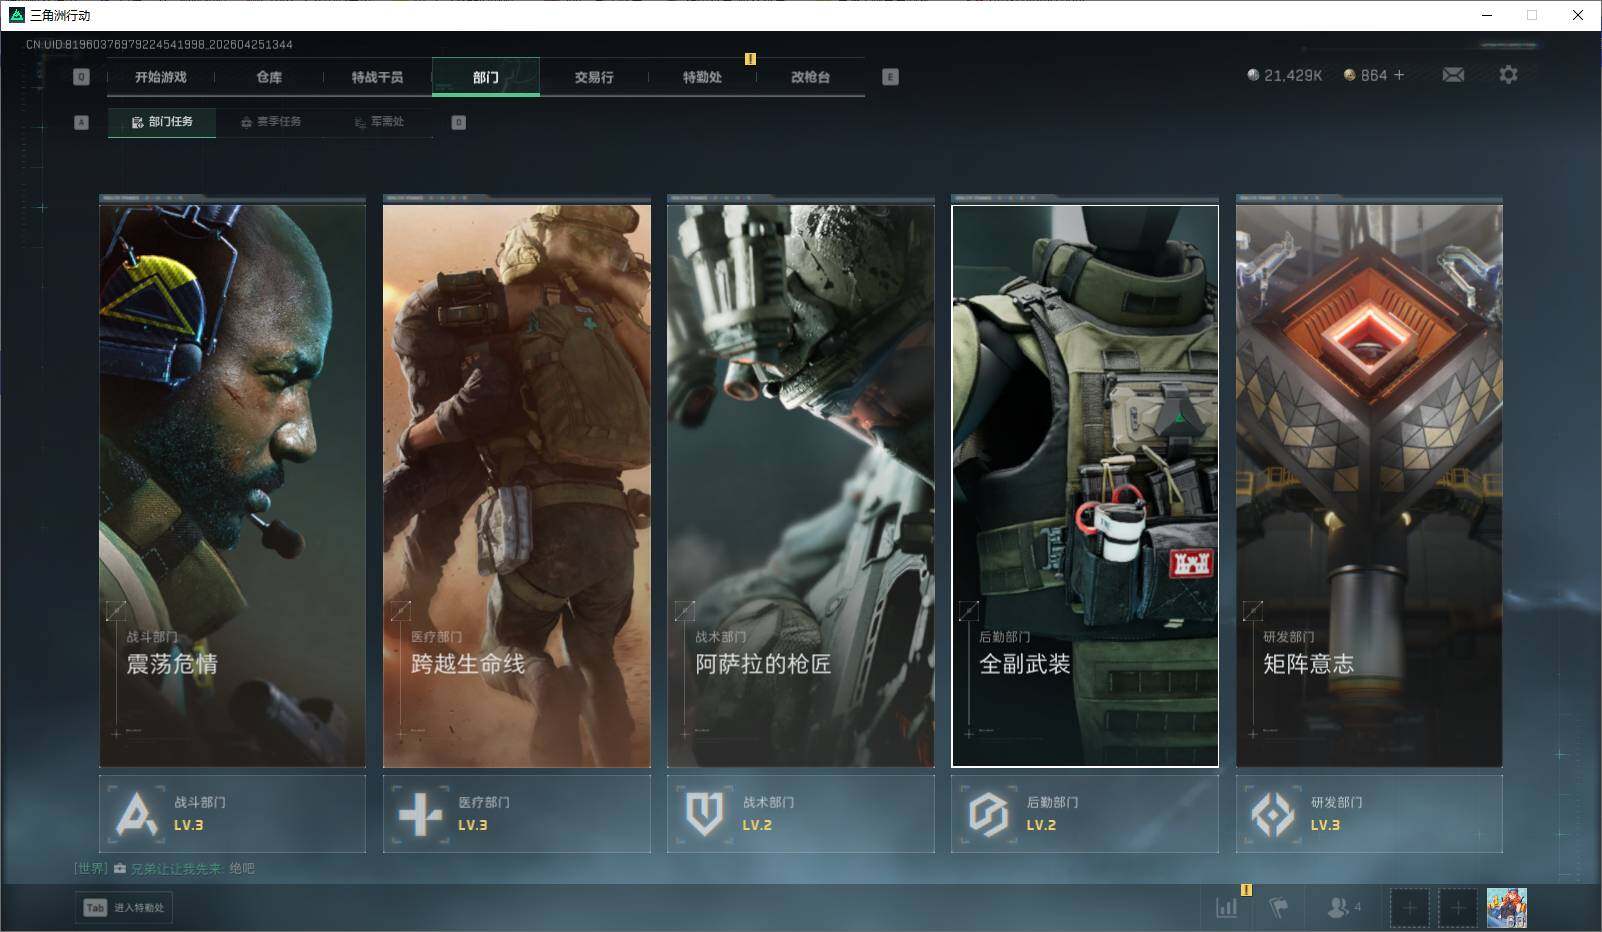1602x932 pixels.
Task: Open the settings gear icon
Action: coord(1508,75)
